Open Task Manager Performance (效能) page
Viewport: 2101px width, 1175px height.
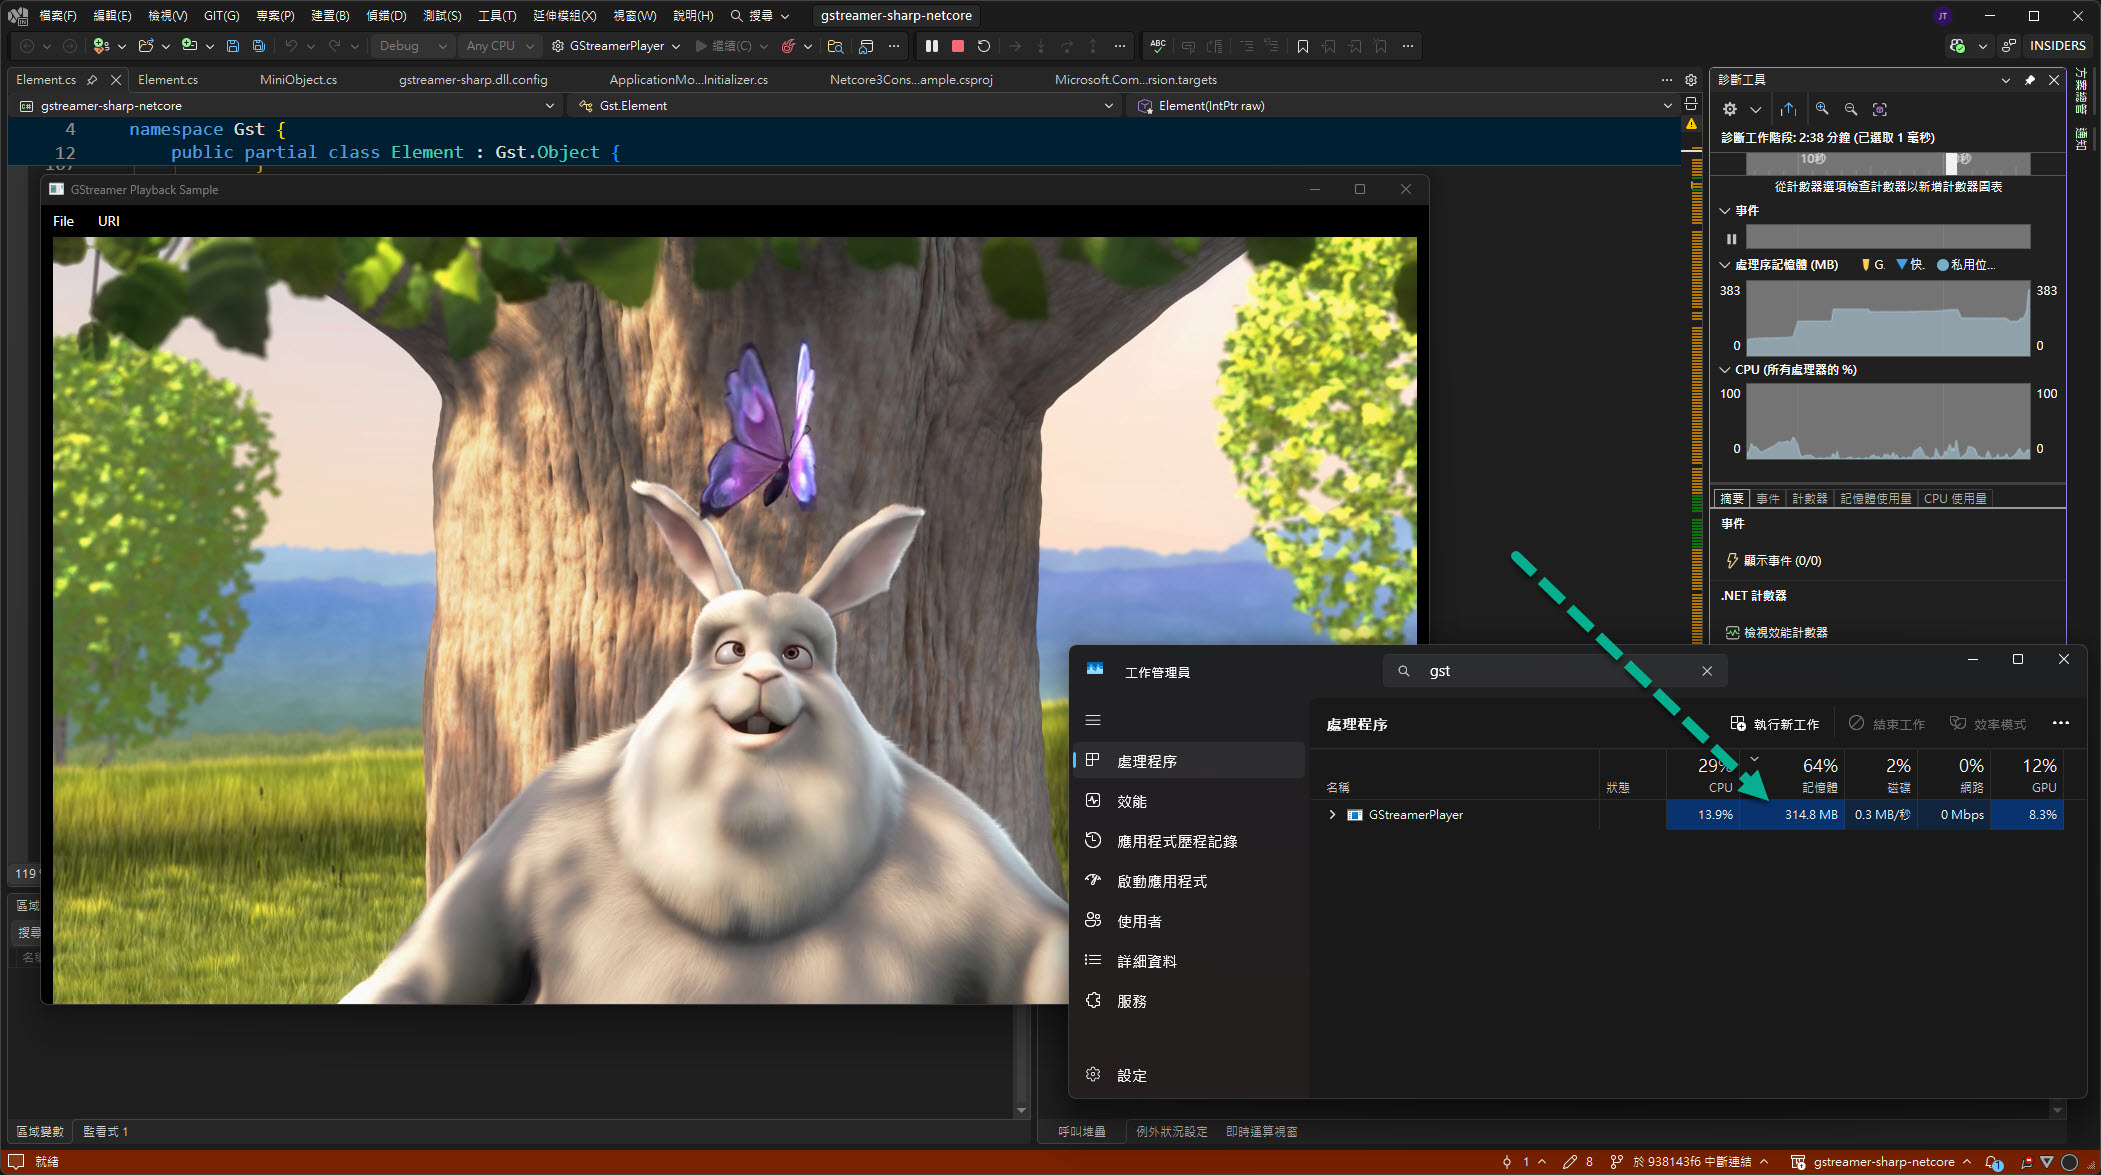coord(1131,801)
